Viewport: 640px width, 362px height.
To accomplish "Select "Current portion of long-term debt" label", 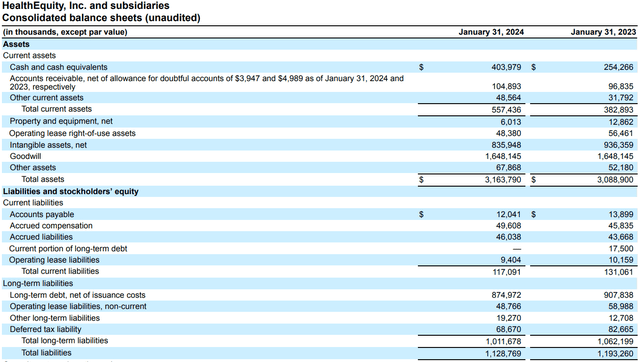I will (68, 249).
